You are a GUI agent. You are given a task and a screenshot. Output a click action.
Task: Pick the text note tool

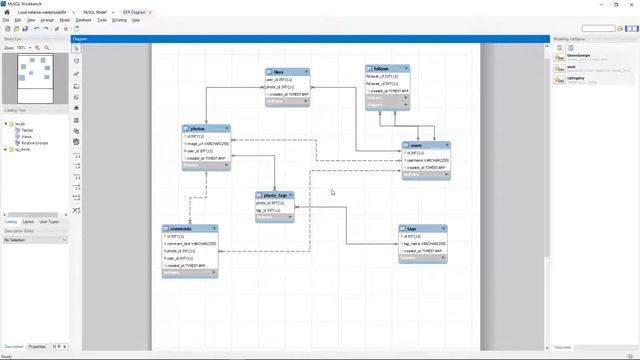[76, 97]
